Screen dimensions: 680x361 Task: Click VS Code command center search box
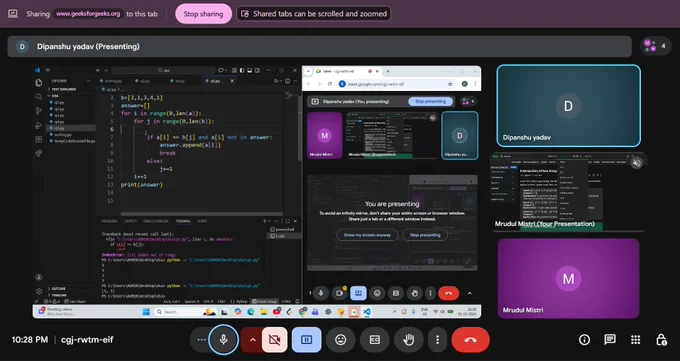click(163, 70)
